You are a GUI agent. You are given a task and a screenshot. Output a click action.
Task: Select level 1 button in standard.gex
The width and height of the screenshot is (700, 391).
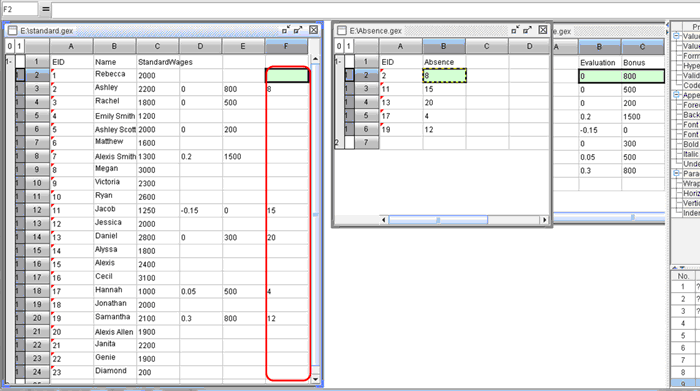(19, 46)
